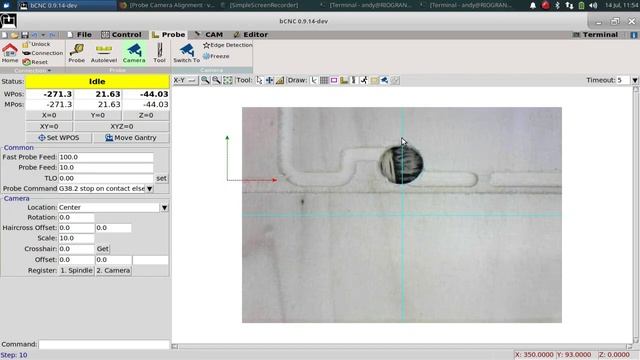Screen dimensions: 640x360
Task: Click the XYZ=0 button
Action: (x=122, y=127)
